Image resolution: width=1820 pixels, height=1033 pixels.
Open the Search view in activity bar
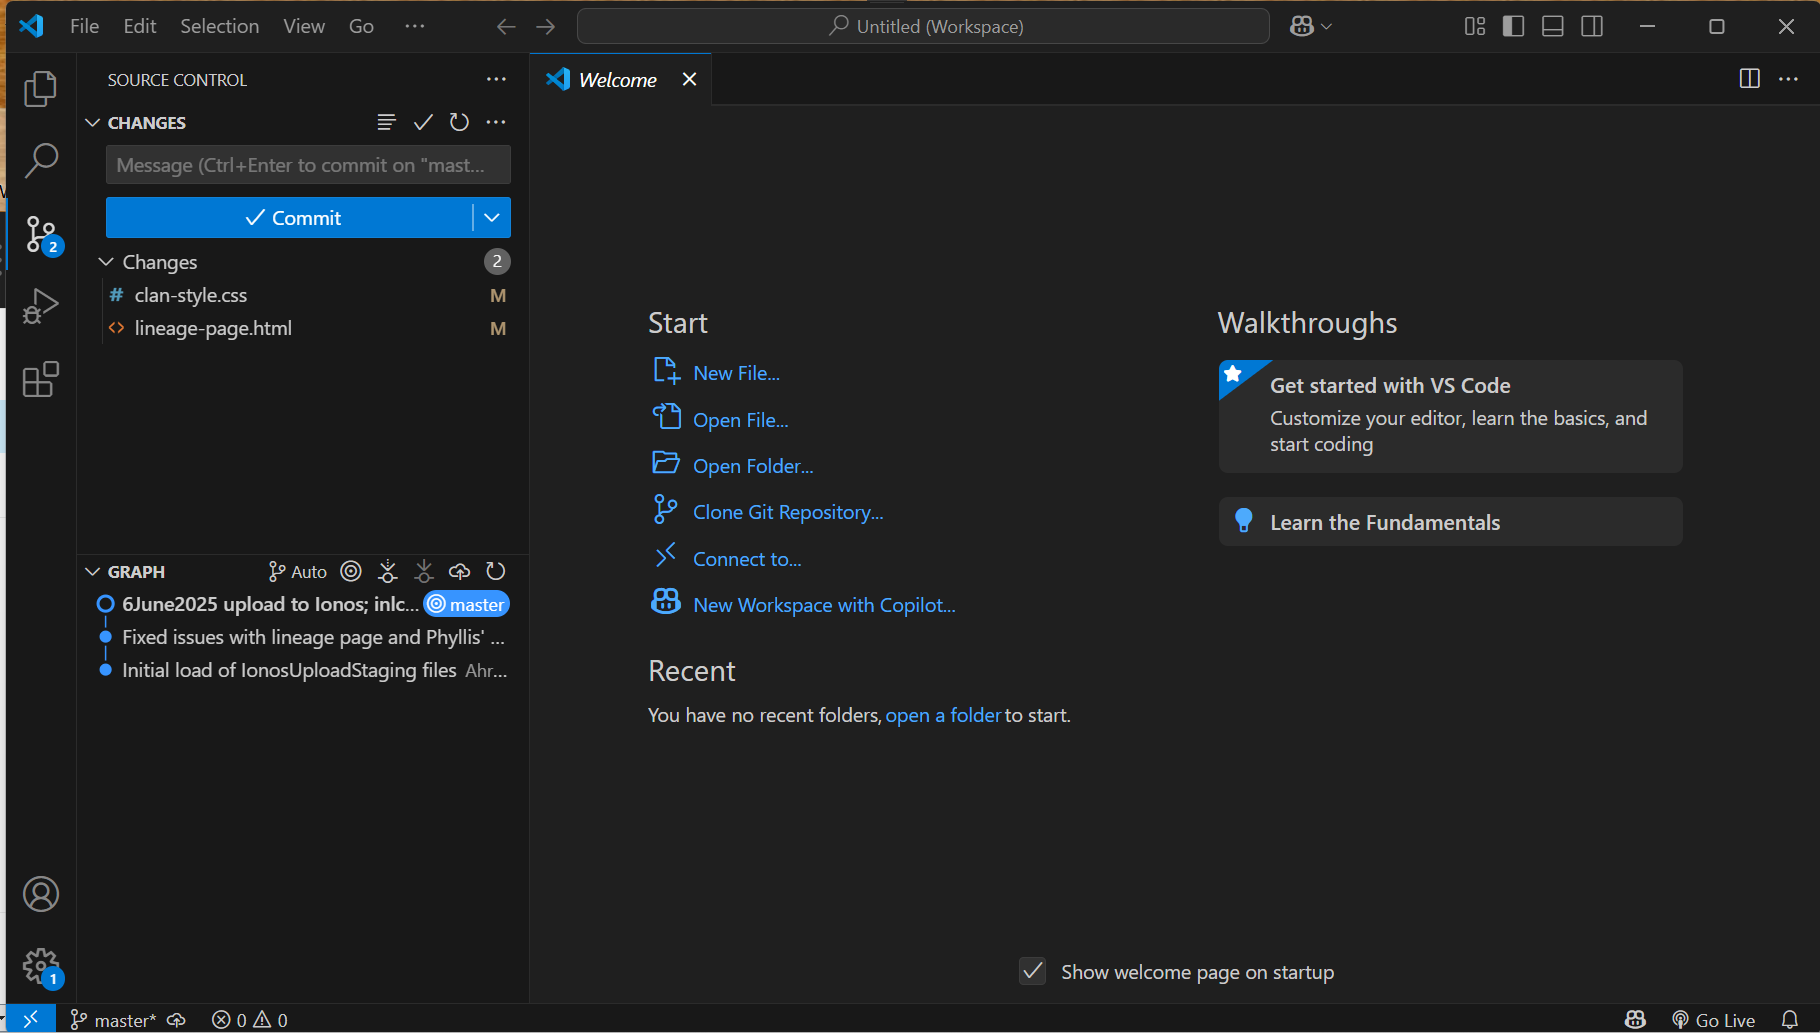(x=40, y=160)
